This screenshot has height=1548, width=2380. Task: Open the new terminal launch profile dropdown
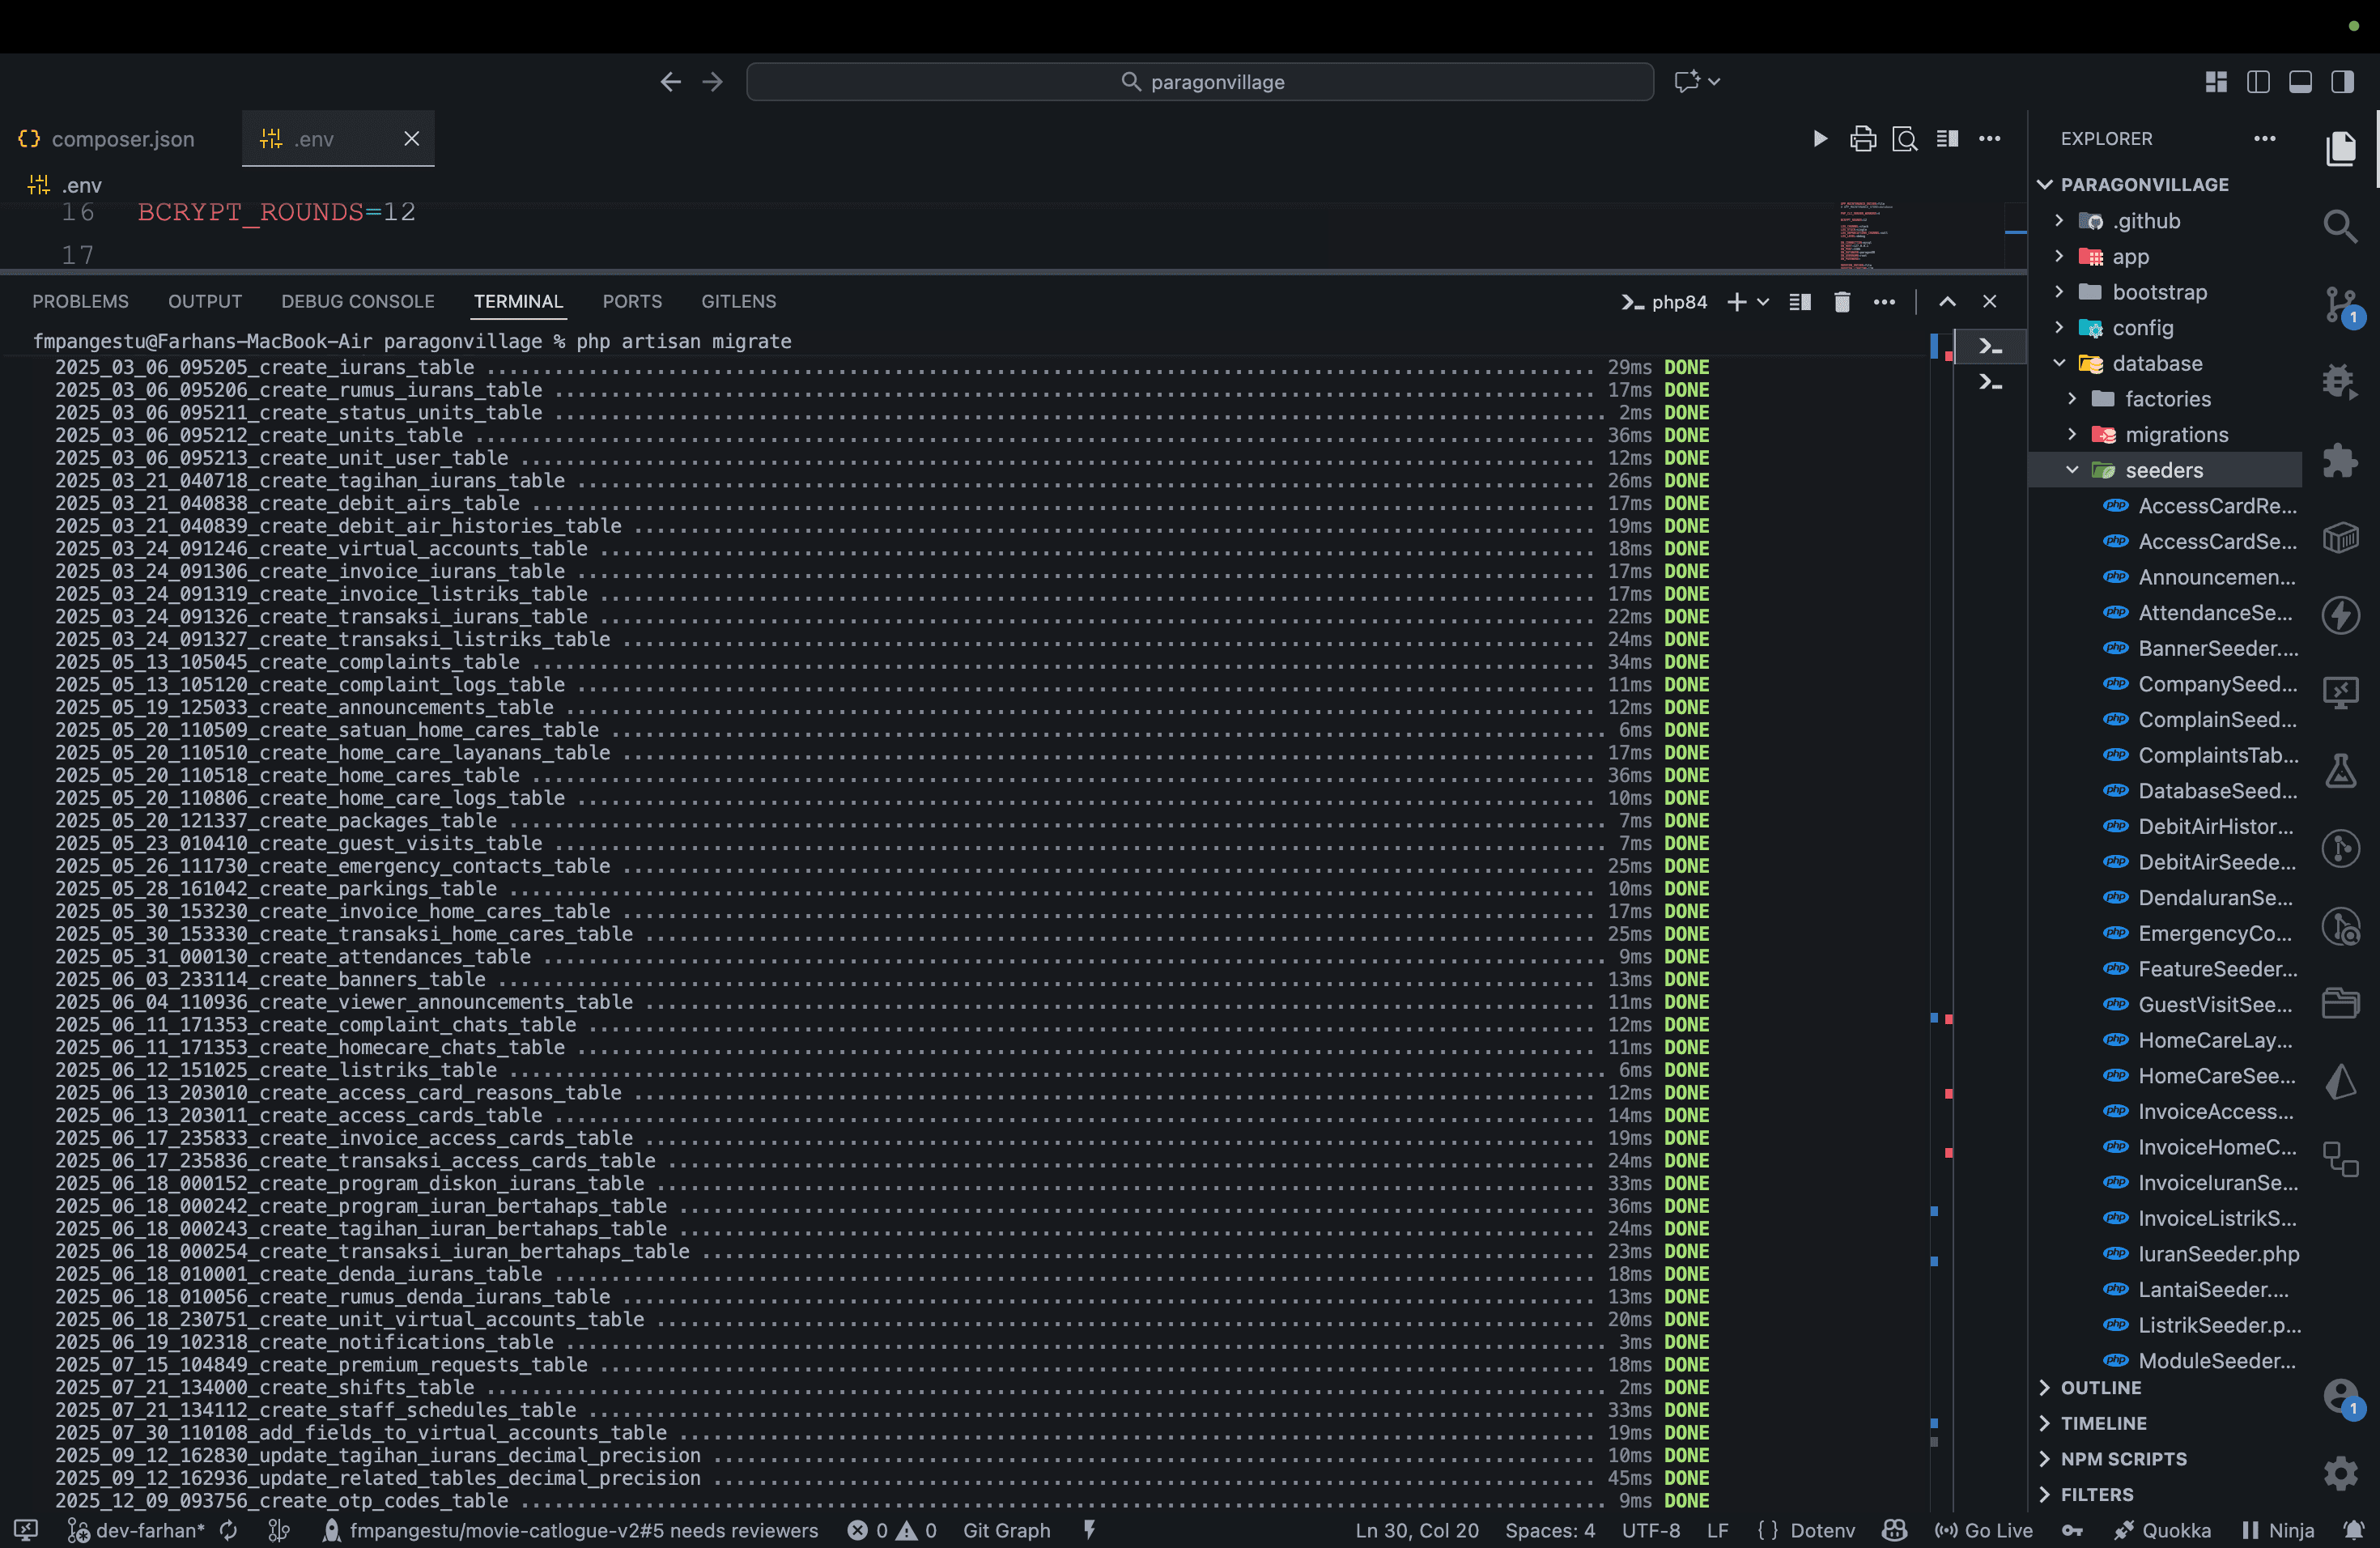point(1763,302)
